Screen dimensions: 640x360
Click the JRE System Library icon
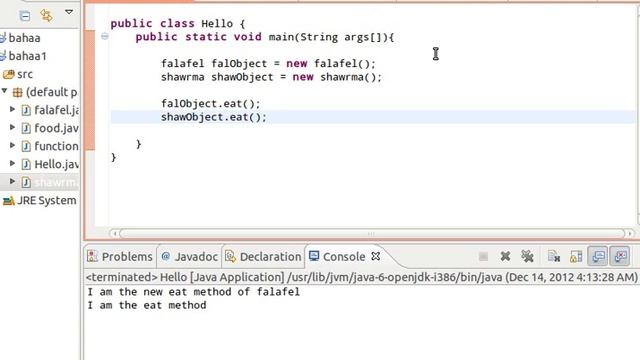(x=9, y=201)
